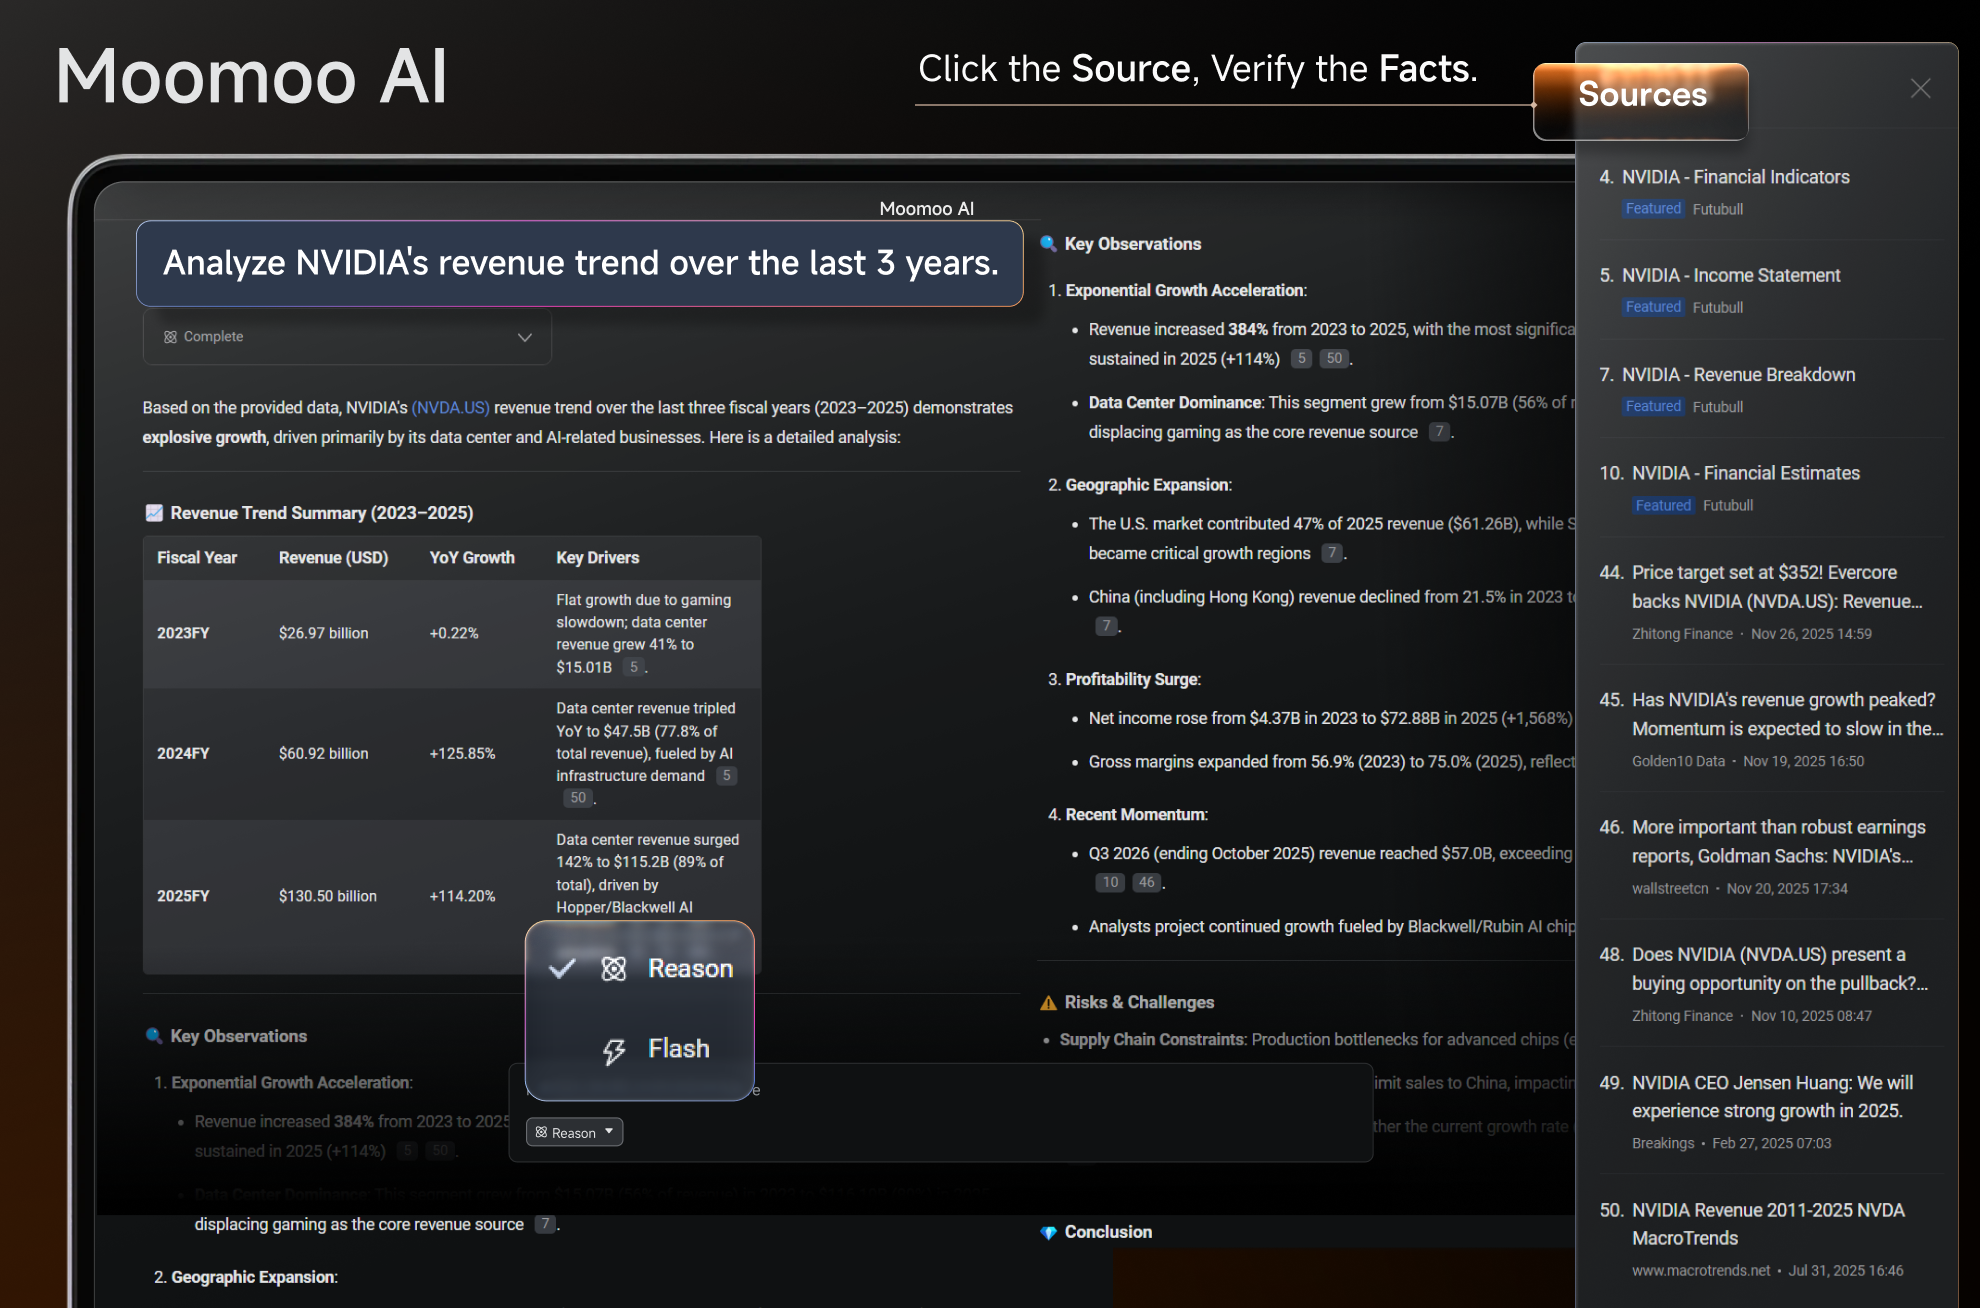Click citation 5 after 'sustained in 2025 (+114%)' at top right
The image size is (1980, 1308).
pos(1301,359)
